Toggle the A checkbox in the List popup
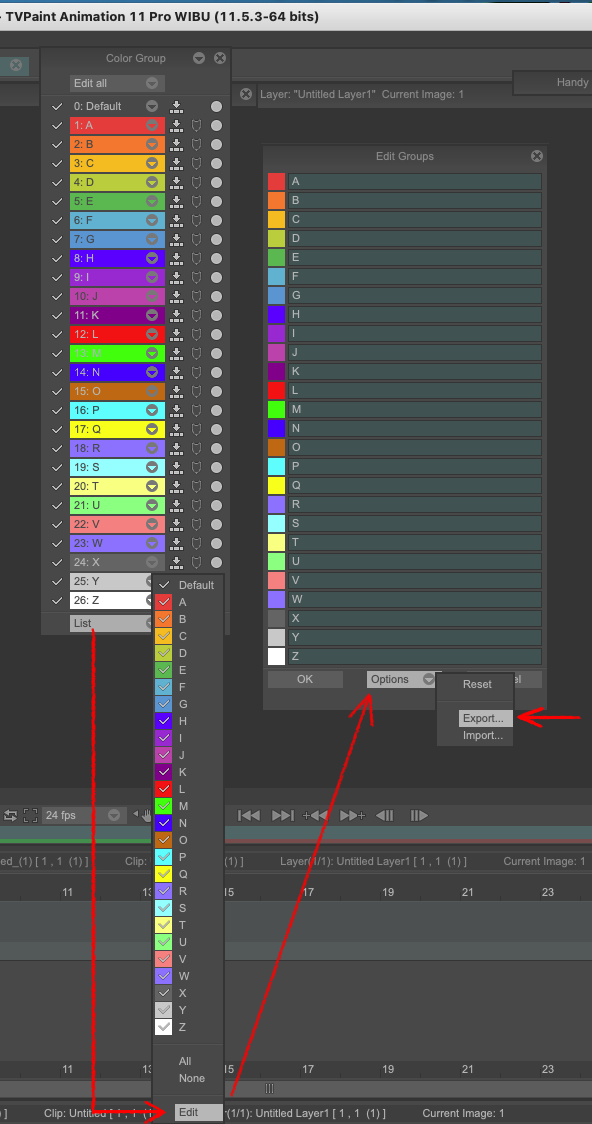This screenshot has width=592, height=1124. [x=164, y=601]
